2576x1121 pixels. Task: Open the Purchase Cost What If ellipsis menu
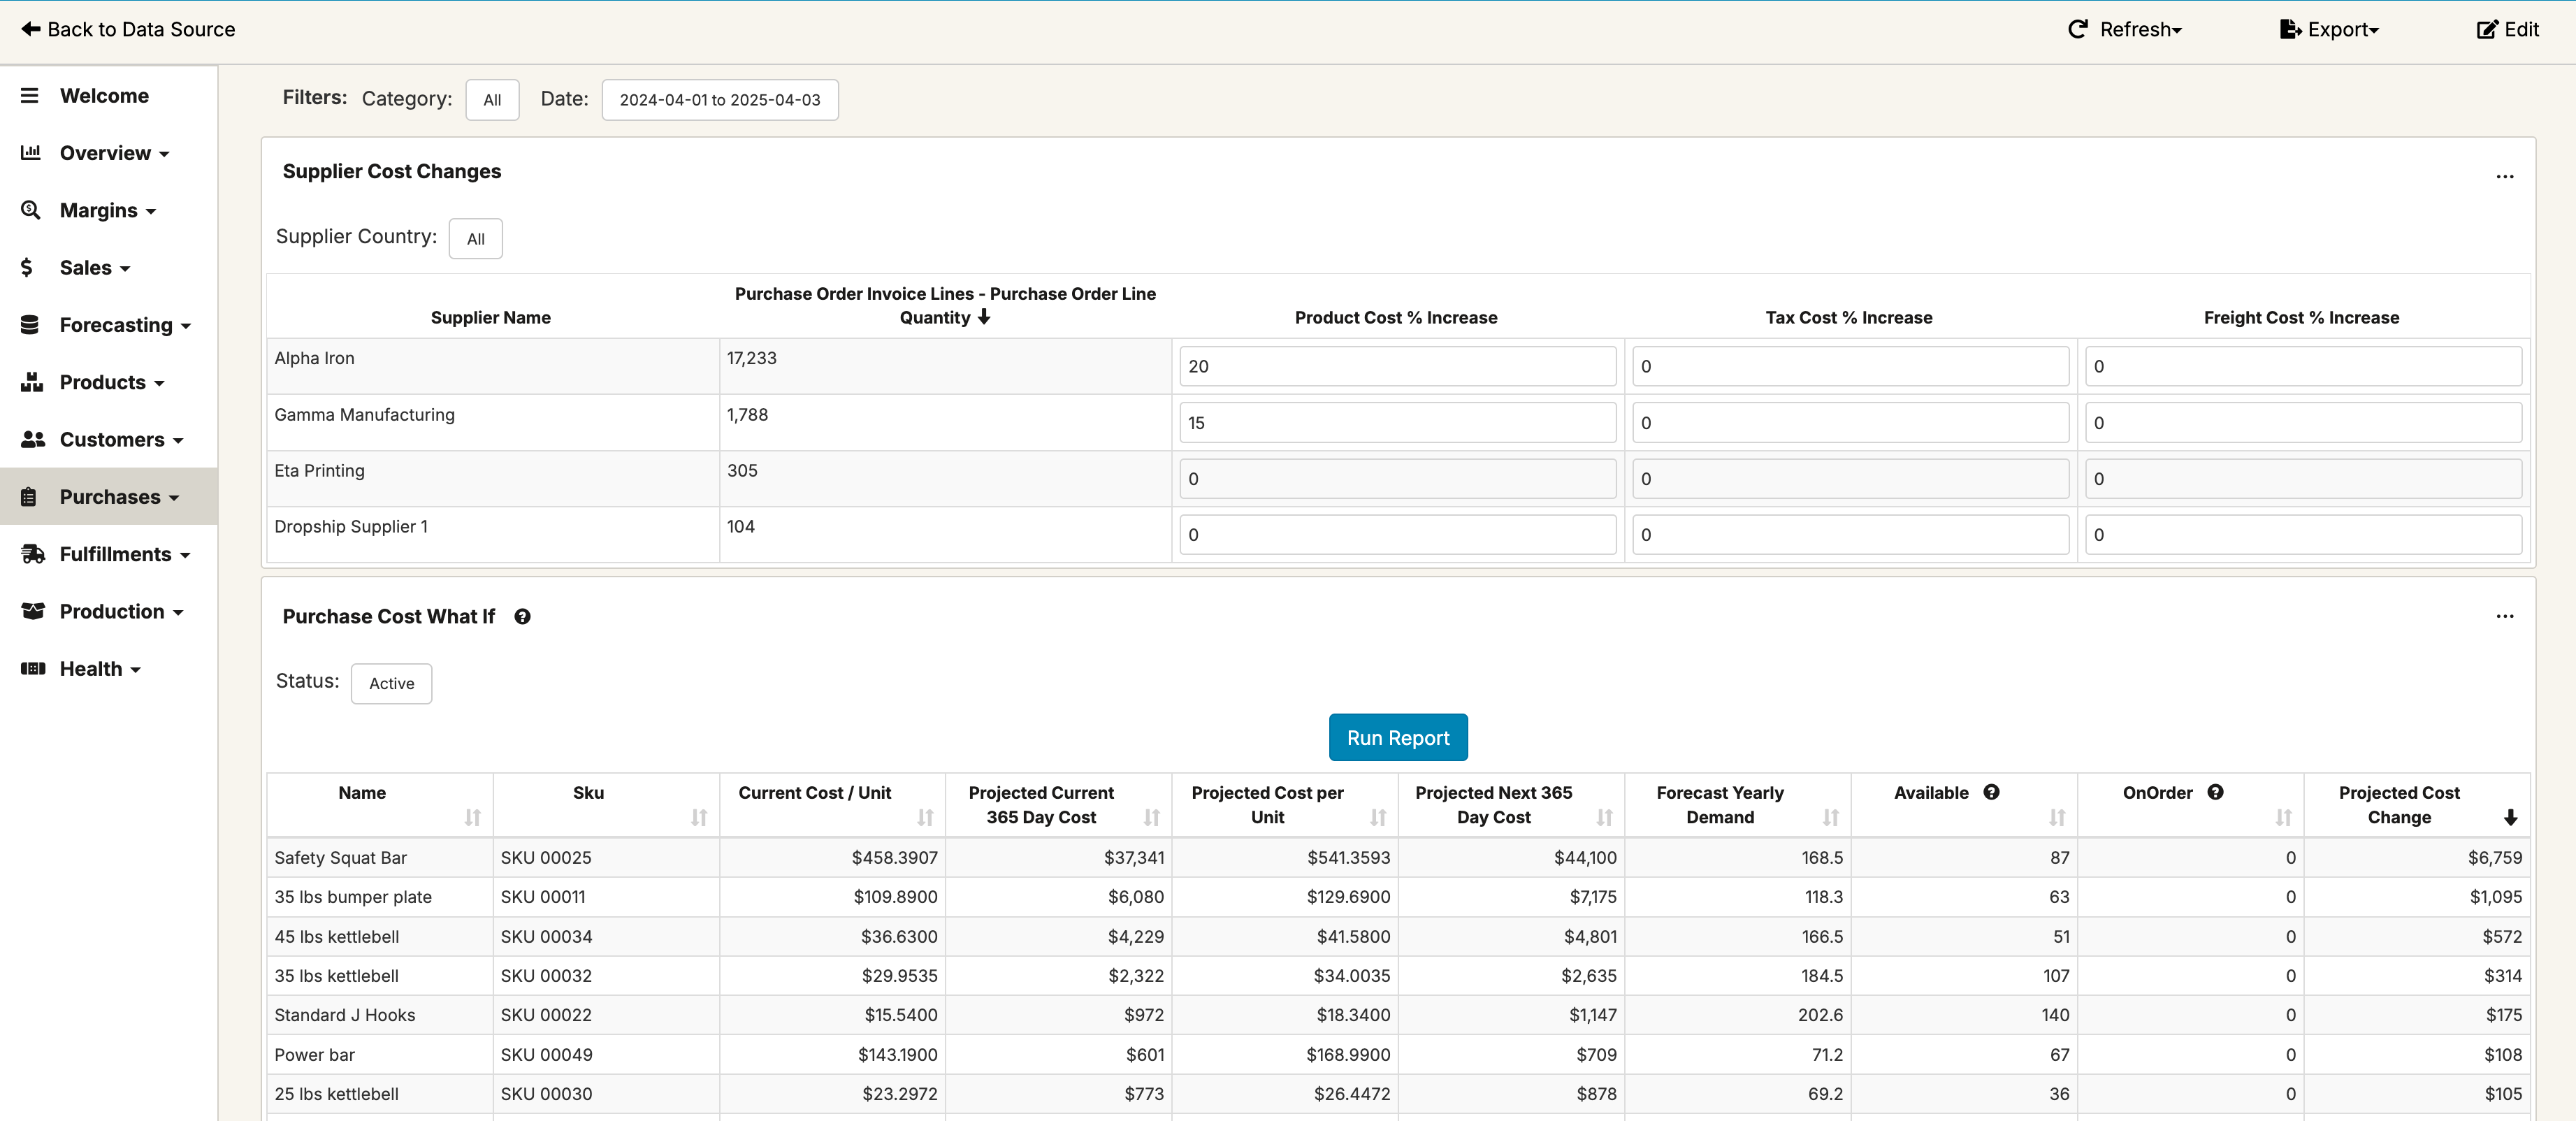click(2504, 616)
